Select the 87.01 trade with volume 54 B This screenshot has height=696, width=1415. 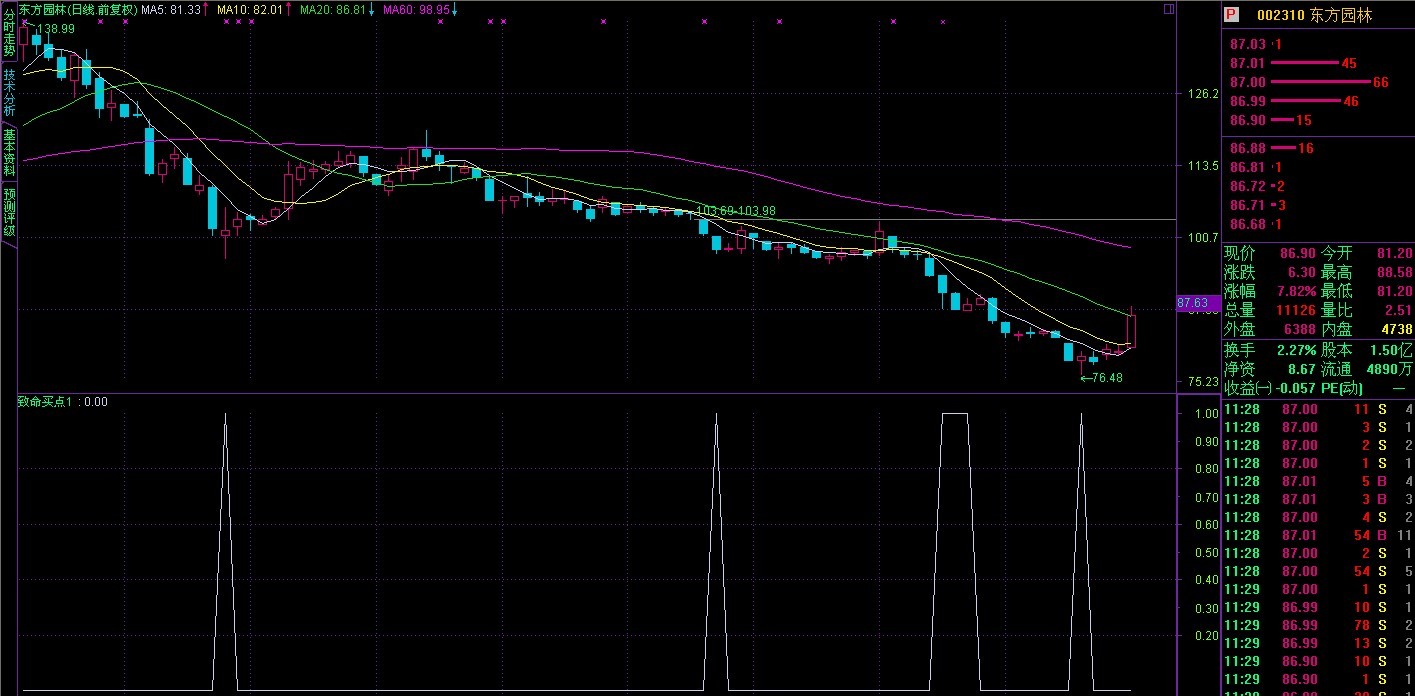click(1318, 535)
